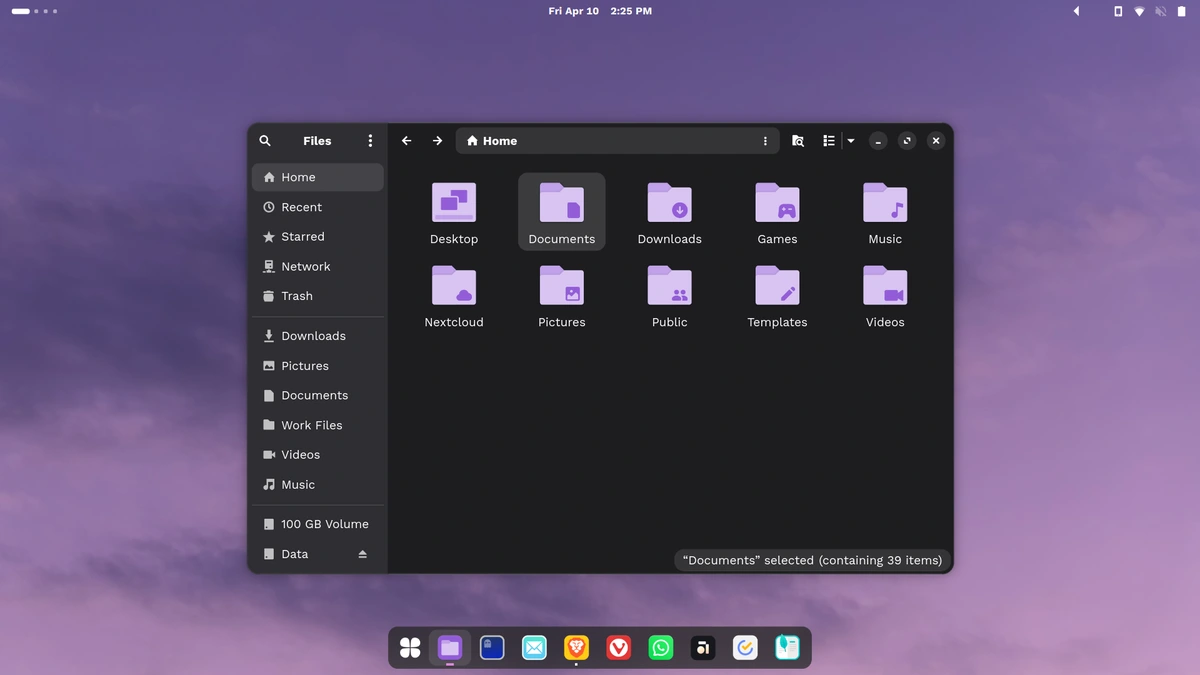
Task: Click the search everywhere folder icon
Action: pyautogui.click(x=797, y=141)
